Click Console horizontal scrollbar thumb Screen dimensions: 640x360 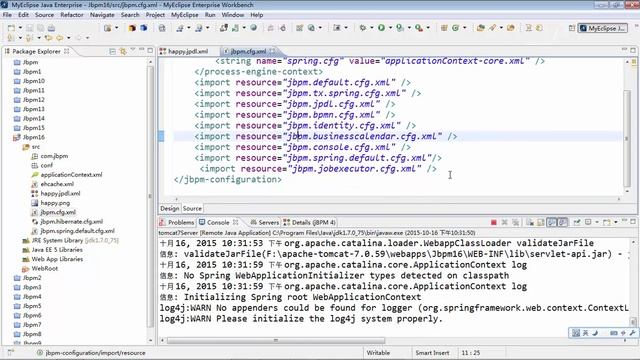point(276,340)
